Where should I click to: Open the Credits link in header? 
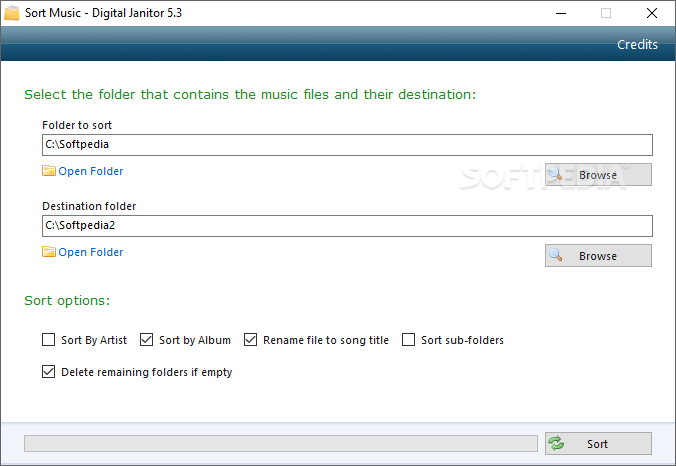coord(637,44)
